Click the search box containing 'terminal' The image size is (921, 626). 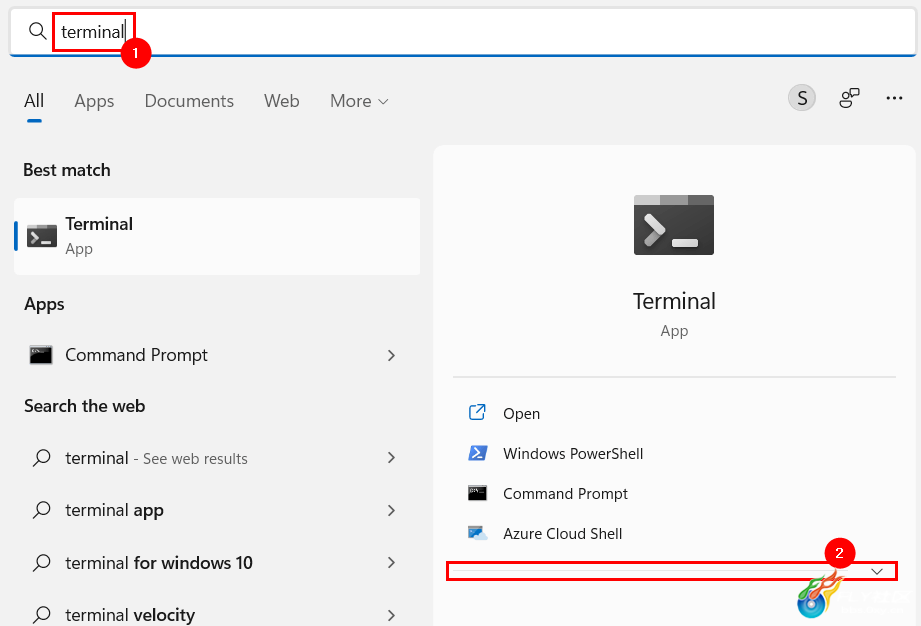tap(463, 31)
